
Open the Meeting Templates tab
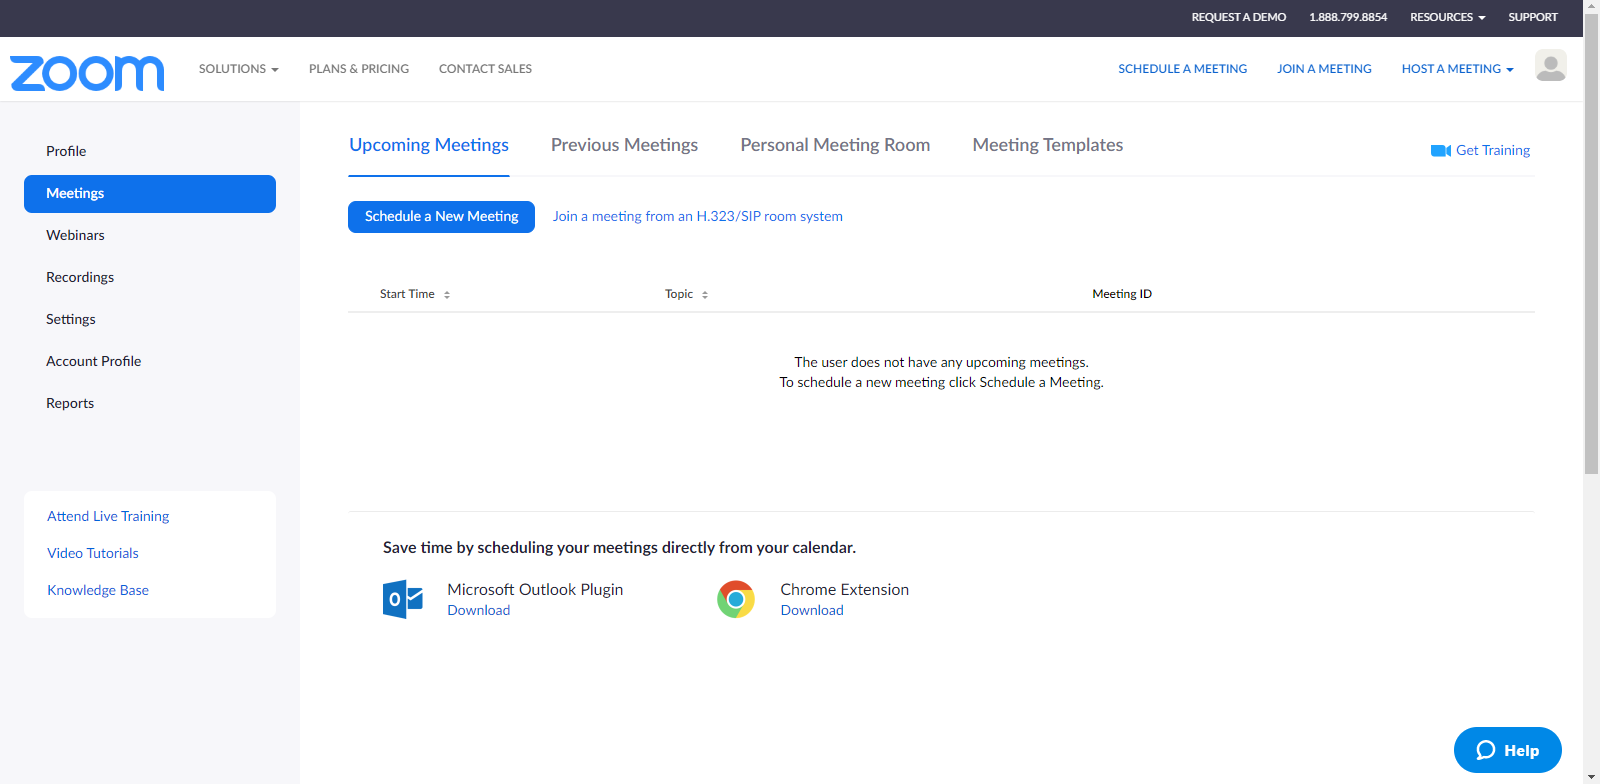pyautogui.click(x=1048, y=145)
